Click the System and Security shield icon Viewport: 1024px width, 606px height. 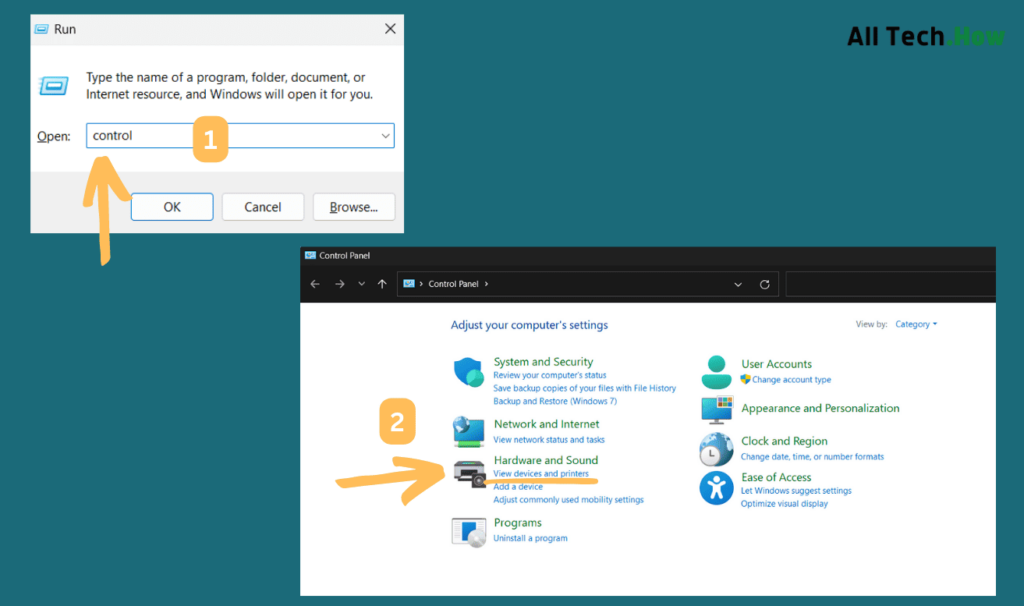coord(468,373)
